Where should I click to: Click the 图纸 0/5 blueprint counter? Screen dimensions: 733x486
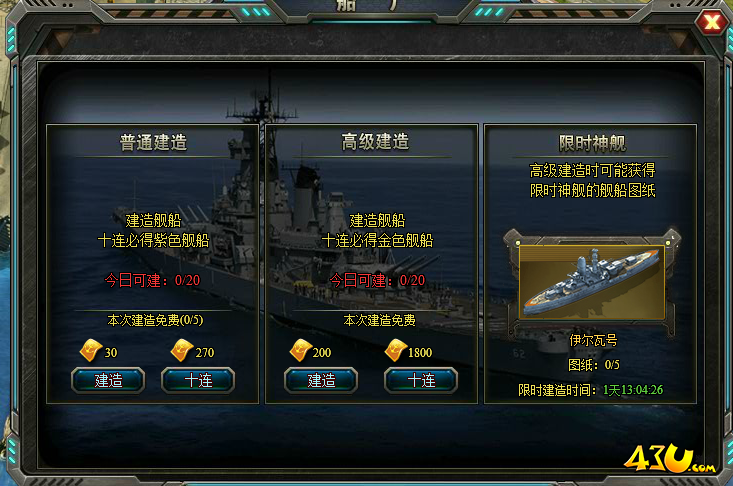point(593,364)
